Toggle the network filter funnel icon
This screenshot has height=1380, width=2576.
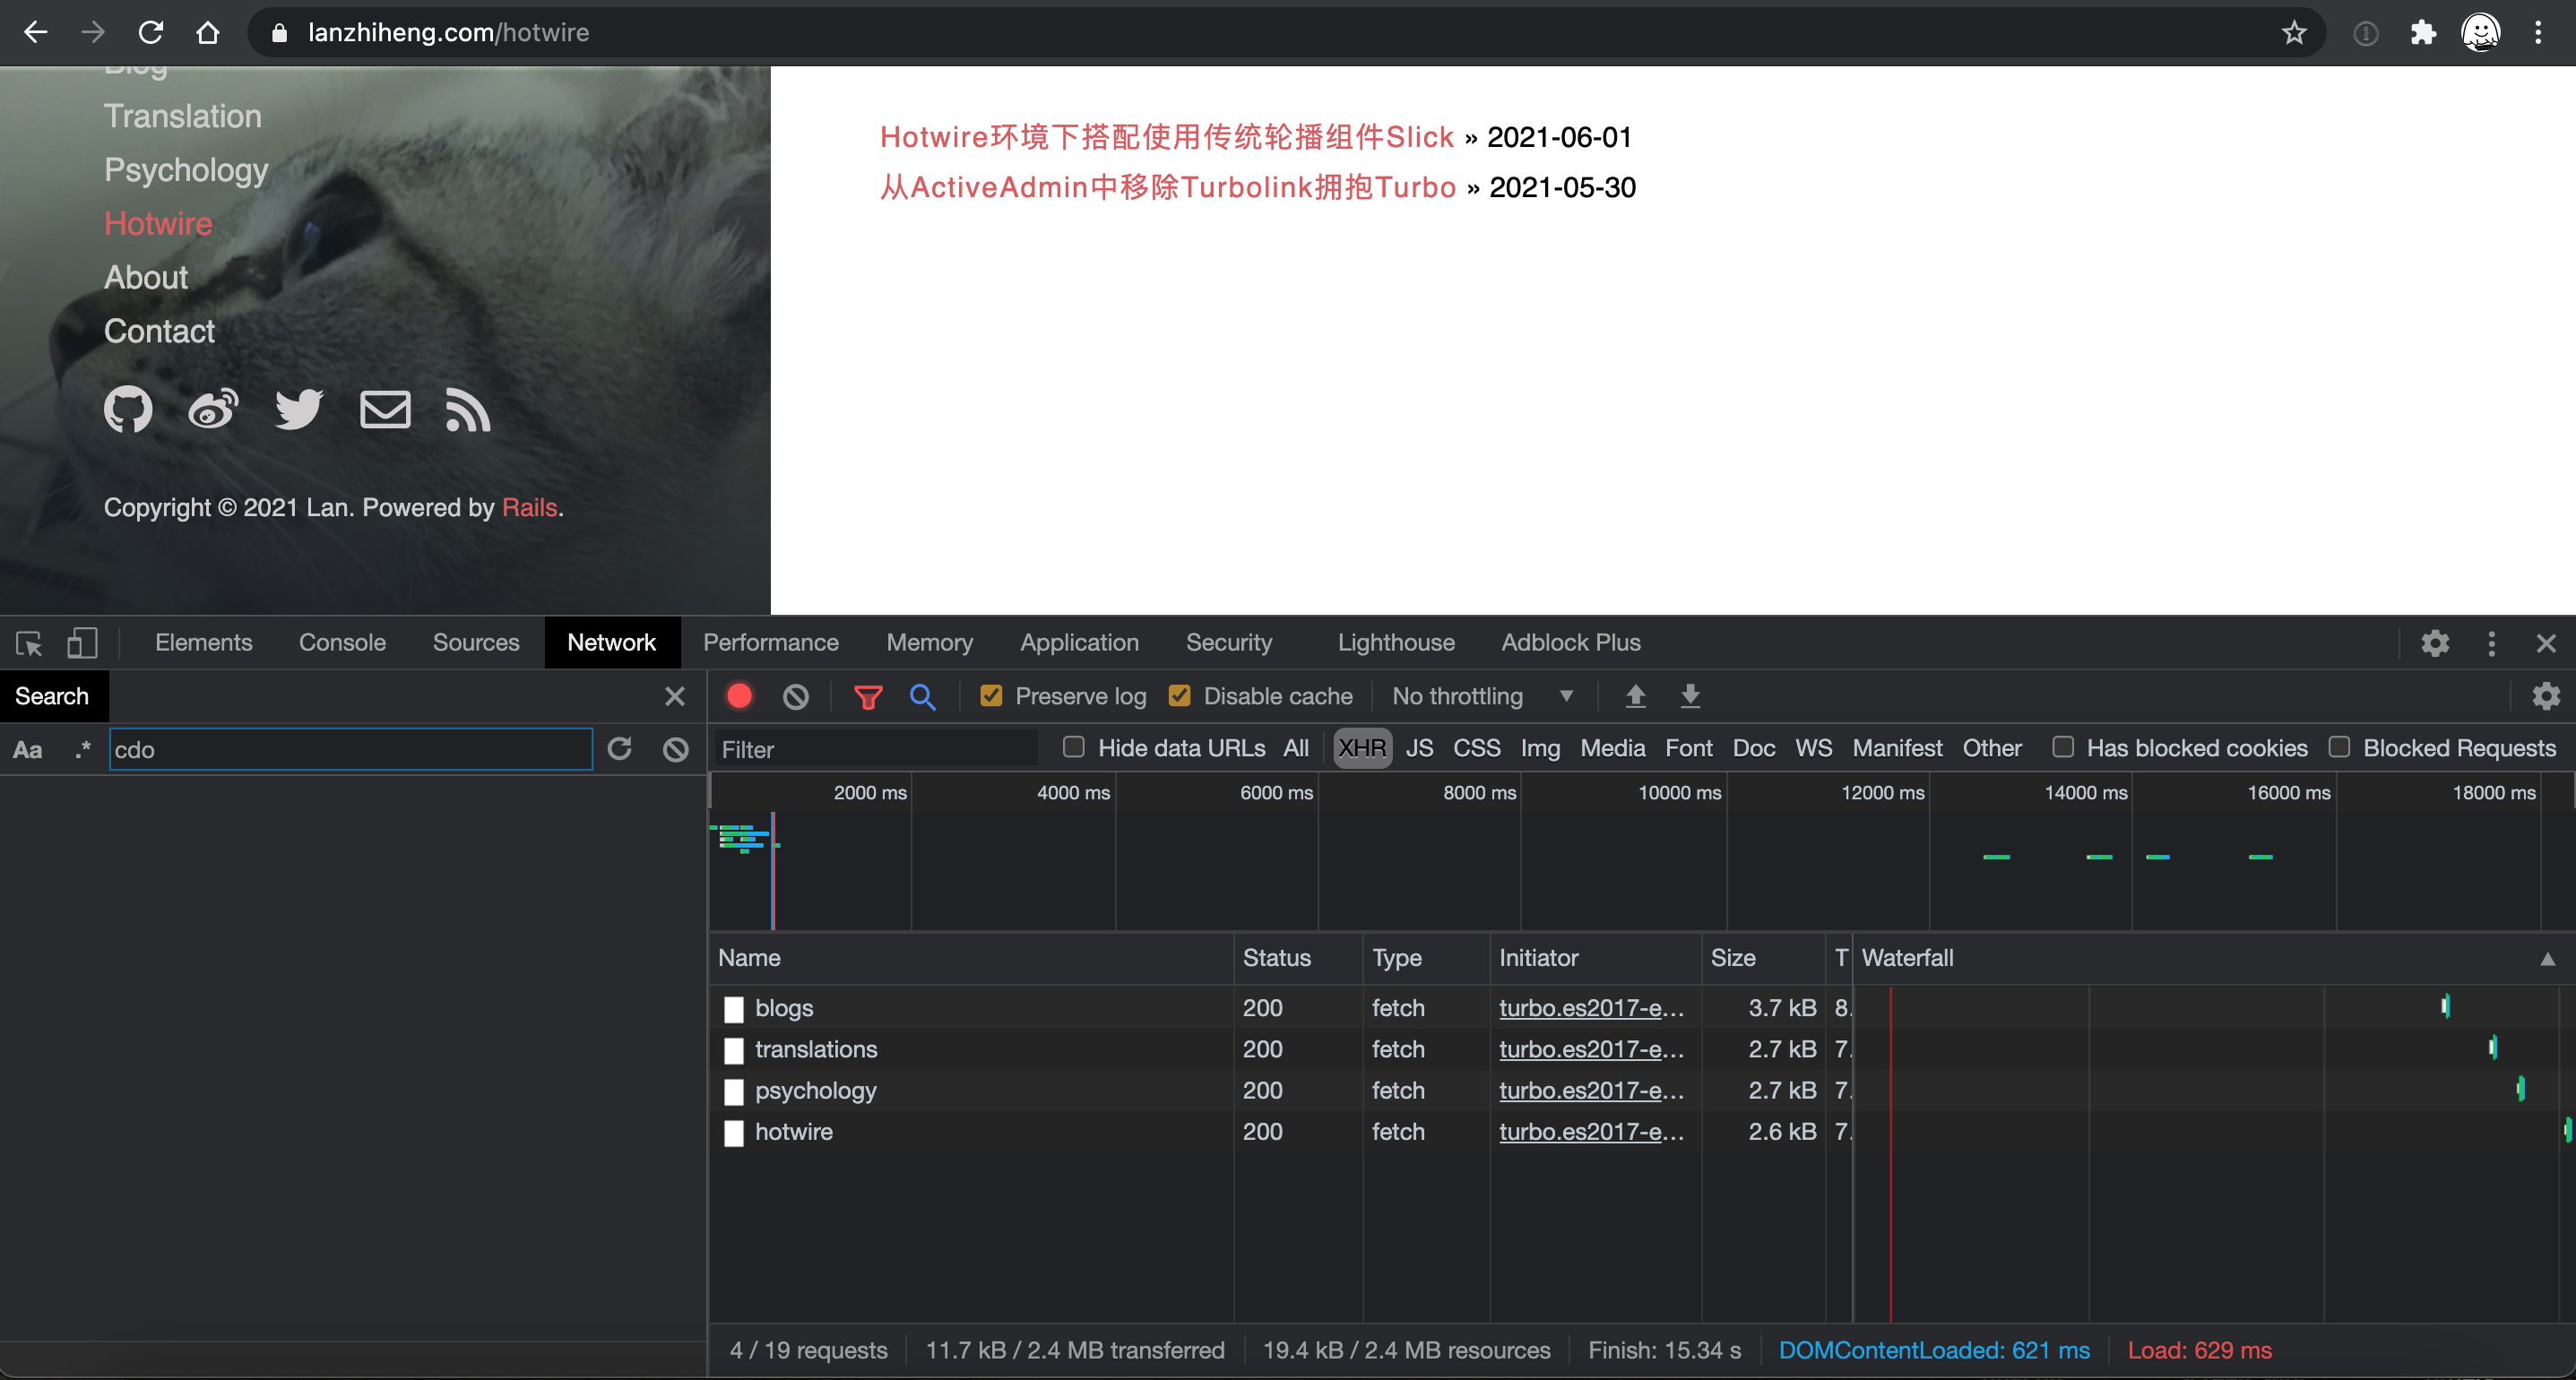[867, 696]
